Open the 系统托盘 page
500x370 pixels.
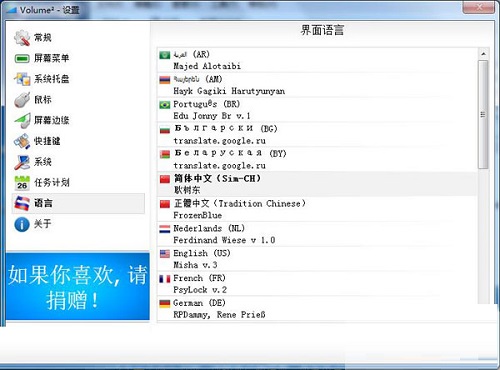point(51,79)
